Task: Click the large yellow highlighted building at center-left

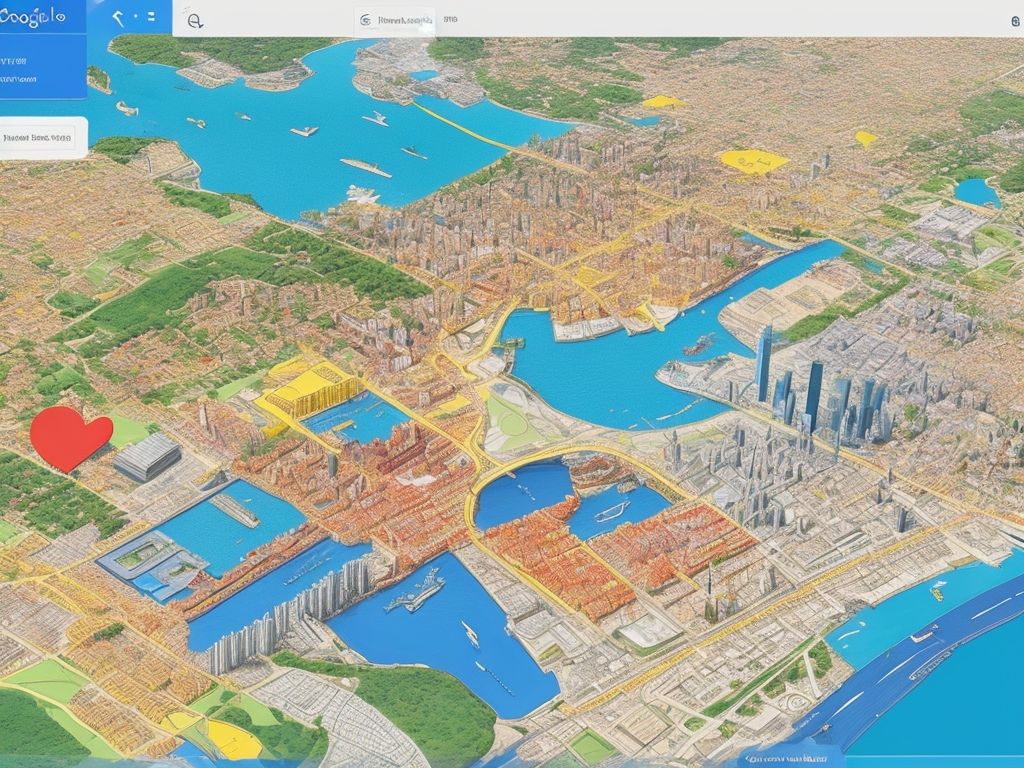Action: coord(312,390)
